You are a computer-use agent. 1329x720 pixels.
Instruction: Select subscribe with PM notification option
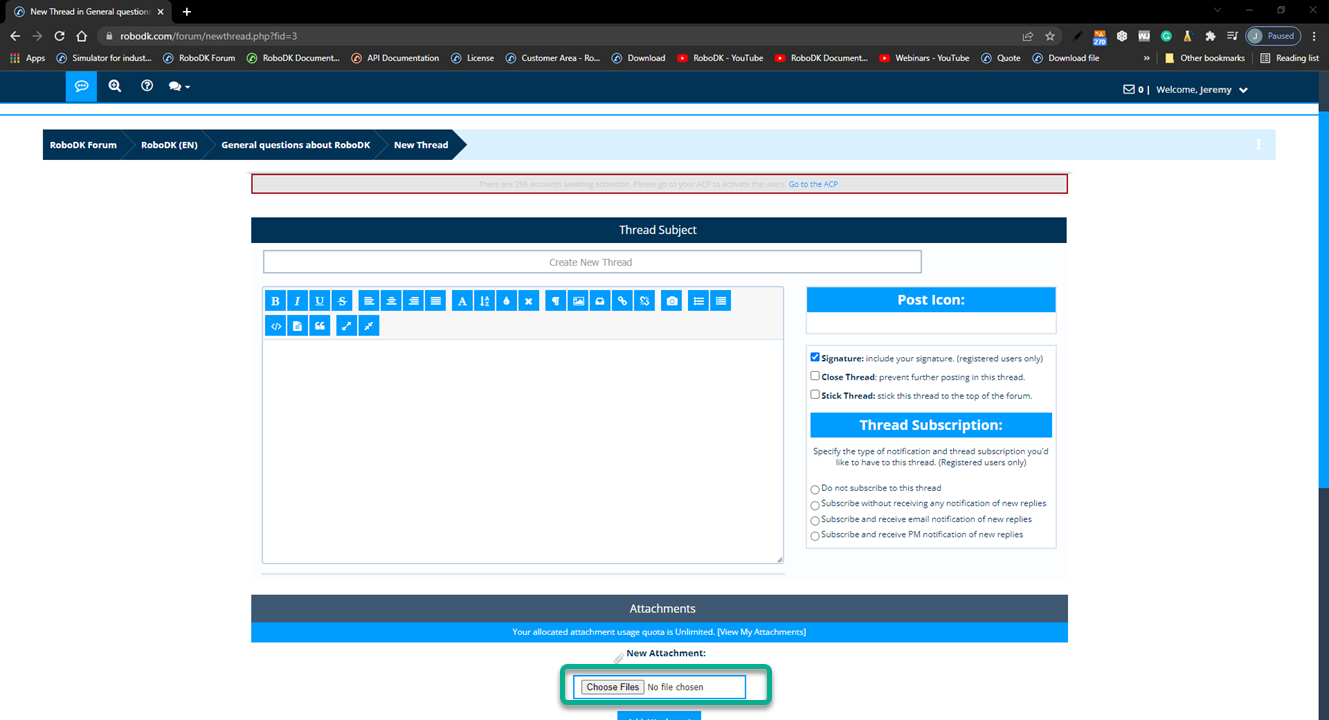click(815, 537)
